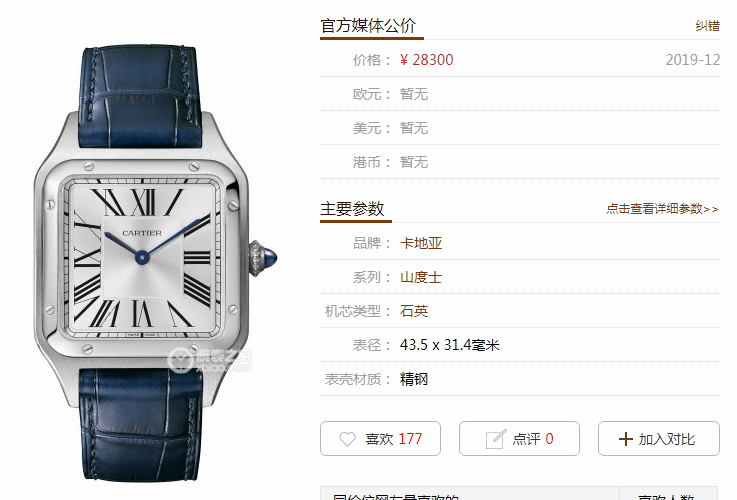Viewport: 737px width, 500px height.
Task: Select the 官方媒体公价 section heading
Action: click(x=368, y=25)
